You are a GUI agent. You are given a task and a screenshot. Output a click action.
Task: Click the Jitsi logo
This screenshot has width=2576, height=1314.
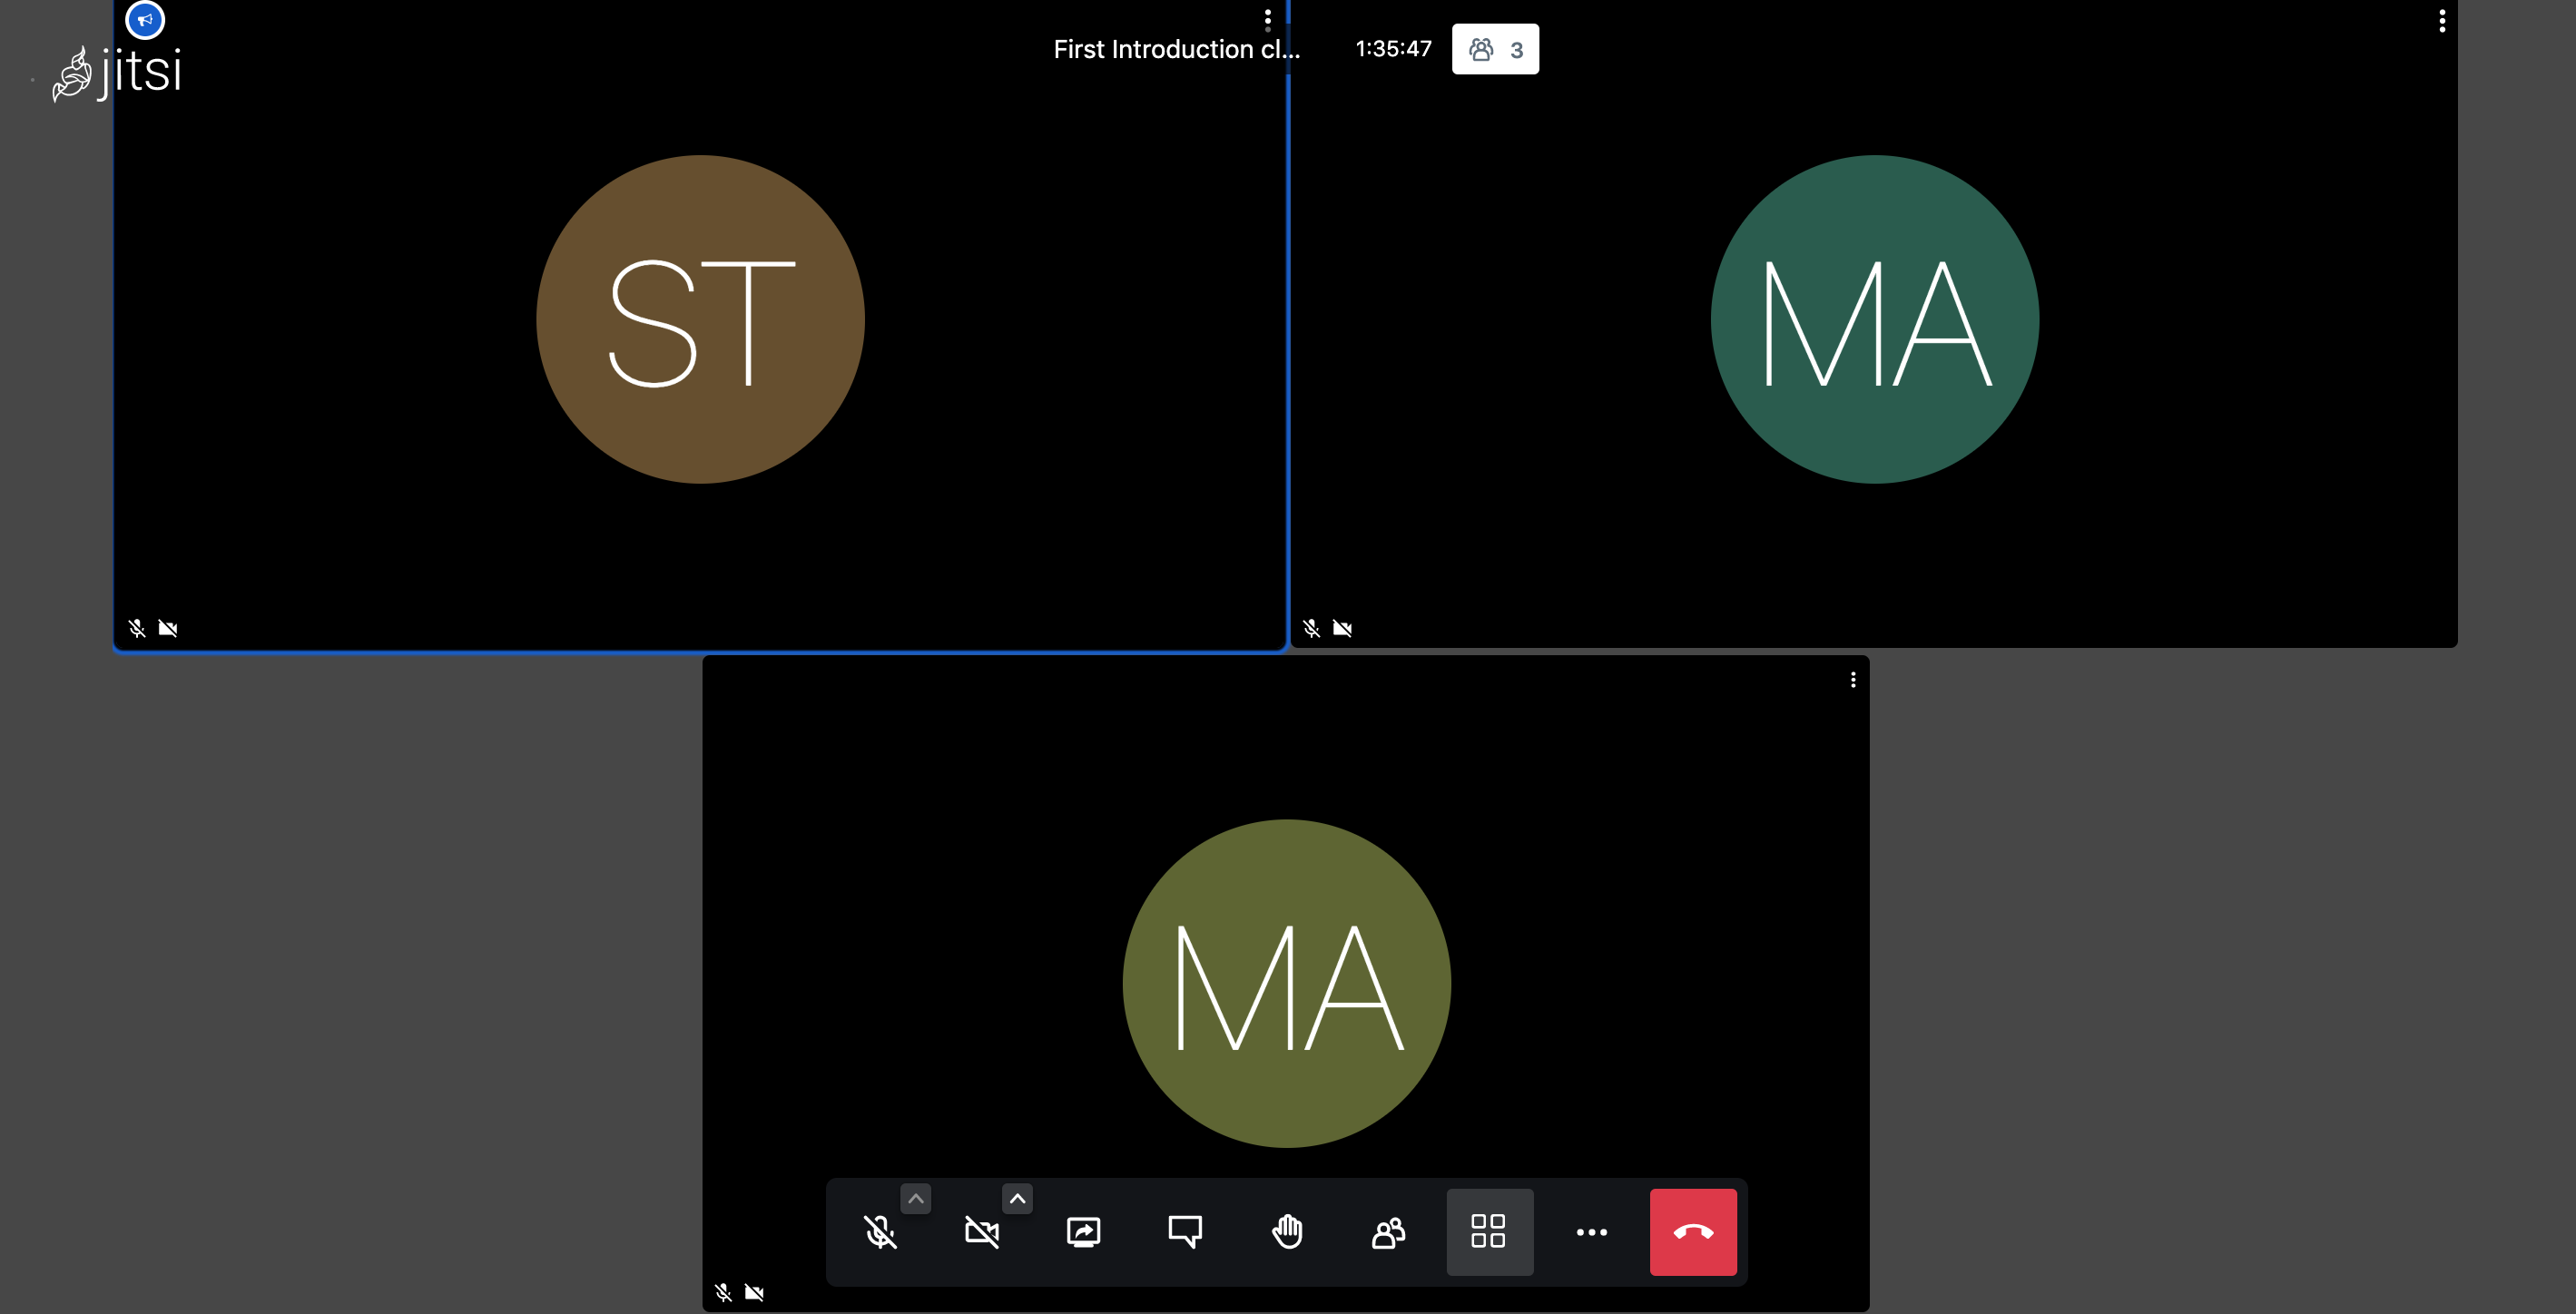(118, 72)
